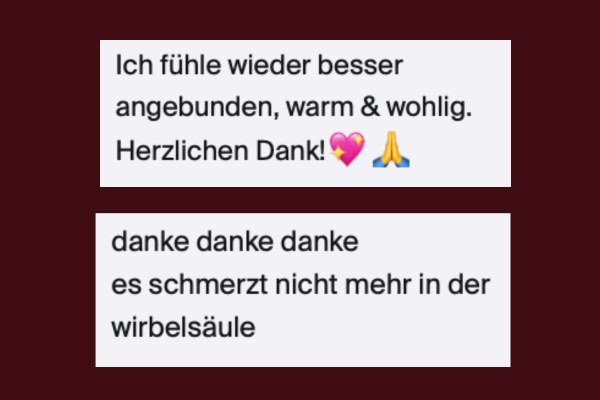Image resolution: width=600 pixels, height=400 pixels.
Task: Click the word 'fühle' in first message
Action: point(190,65)
